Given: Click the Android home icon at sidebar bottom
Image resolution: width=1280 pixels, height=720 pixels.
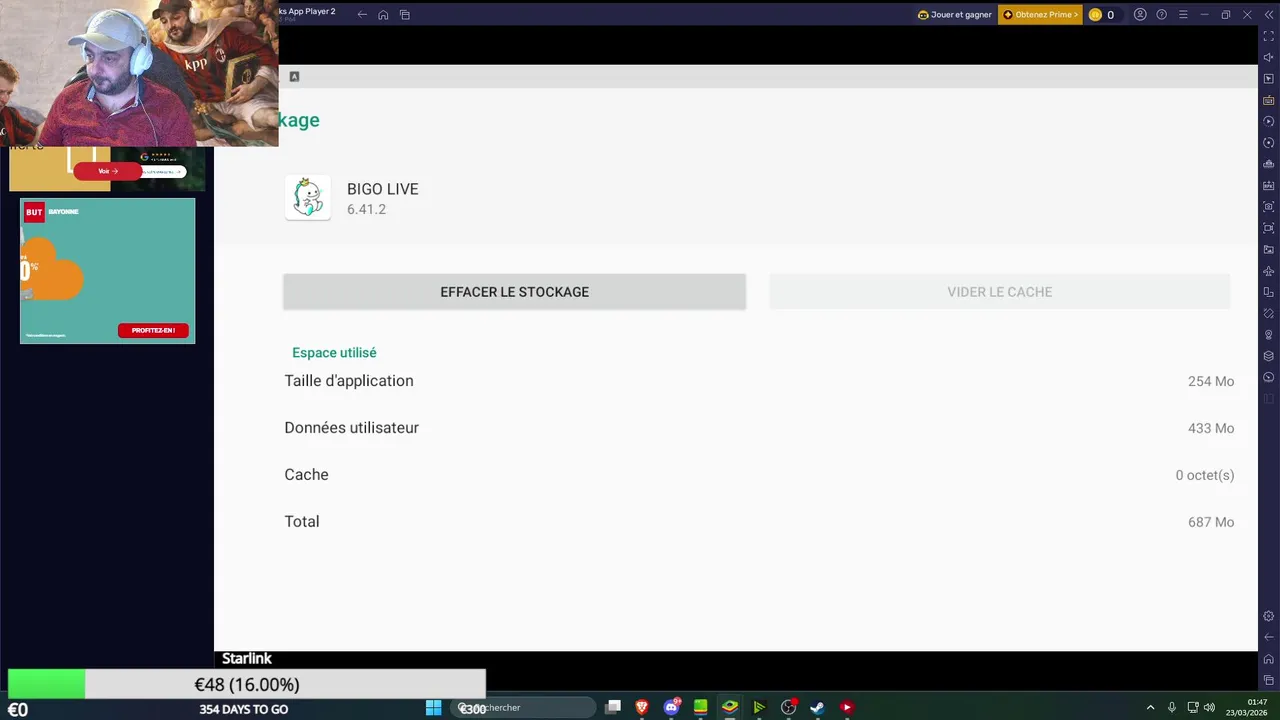Looking at the screenshot, I should [1269, 659].
